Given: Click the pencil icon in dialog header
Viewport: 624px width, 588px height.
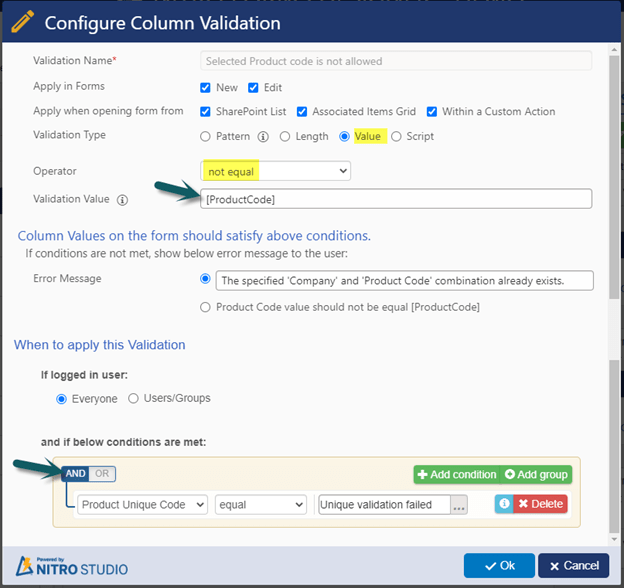Looking at the screenshot, I should click(x=22, y=21).
